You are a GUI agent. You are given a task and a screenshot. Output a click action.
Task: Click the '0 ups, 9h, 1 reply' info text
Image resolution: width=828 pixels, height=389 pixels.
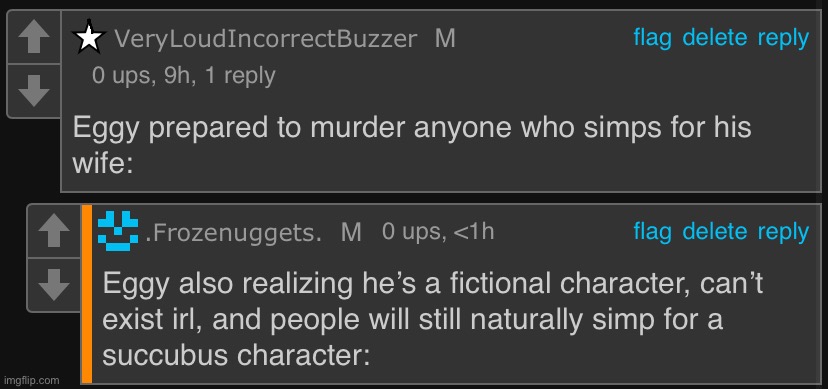pyautogui.click(x=183, y=77)
